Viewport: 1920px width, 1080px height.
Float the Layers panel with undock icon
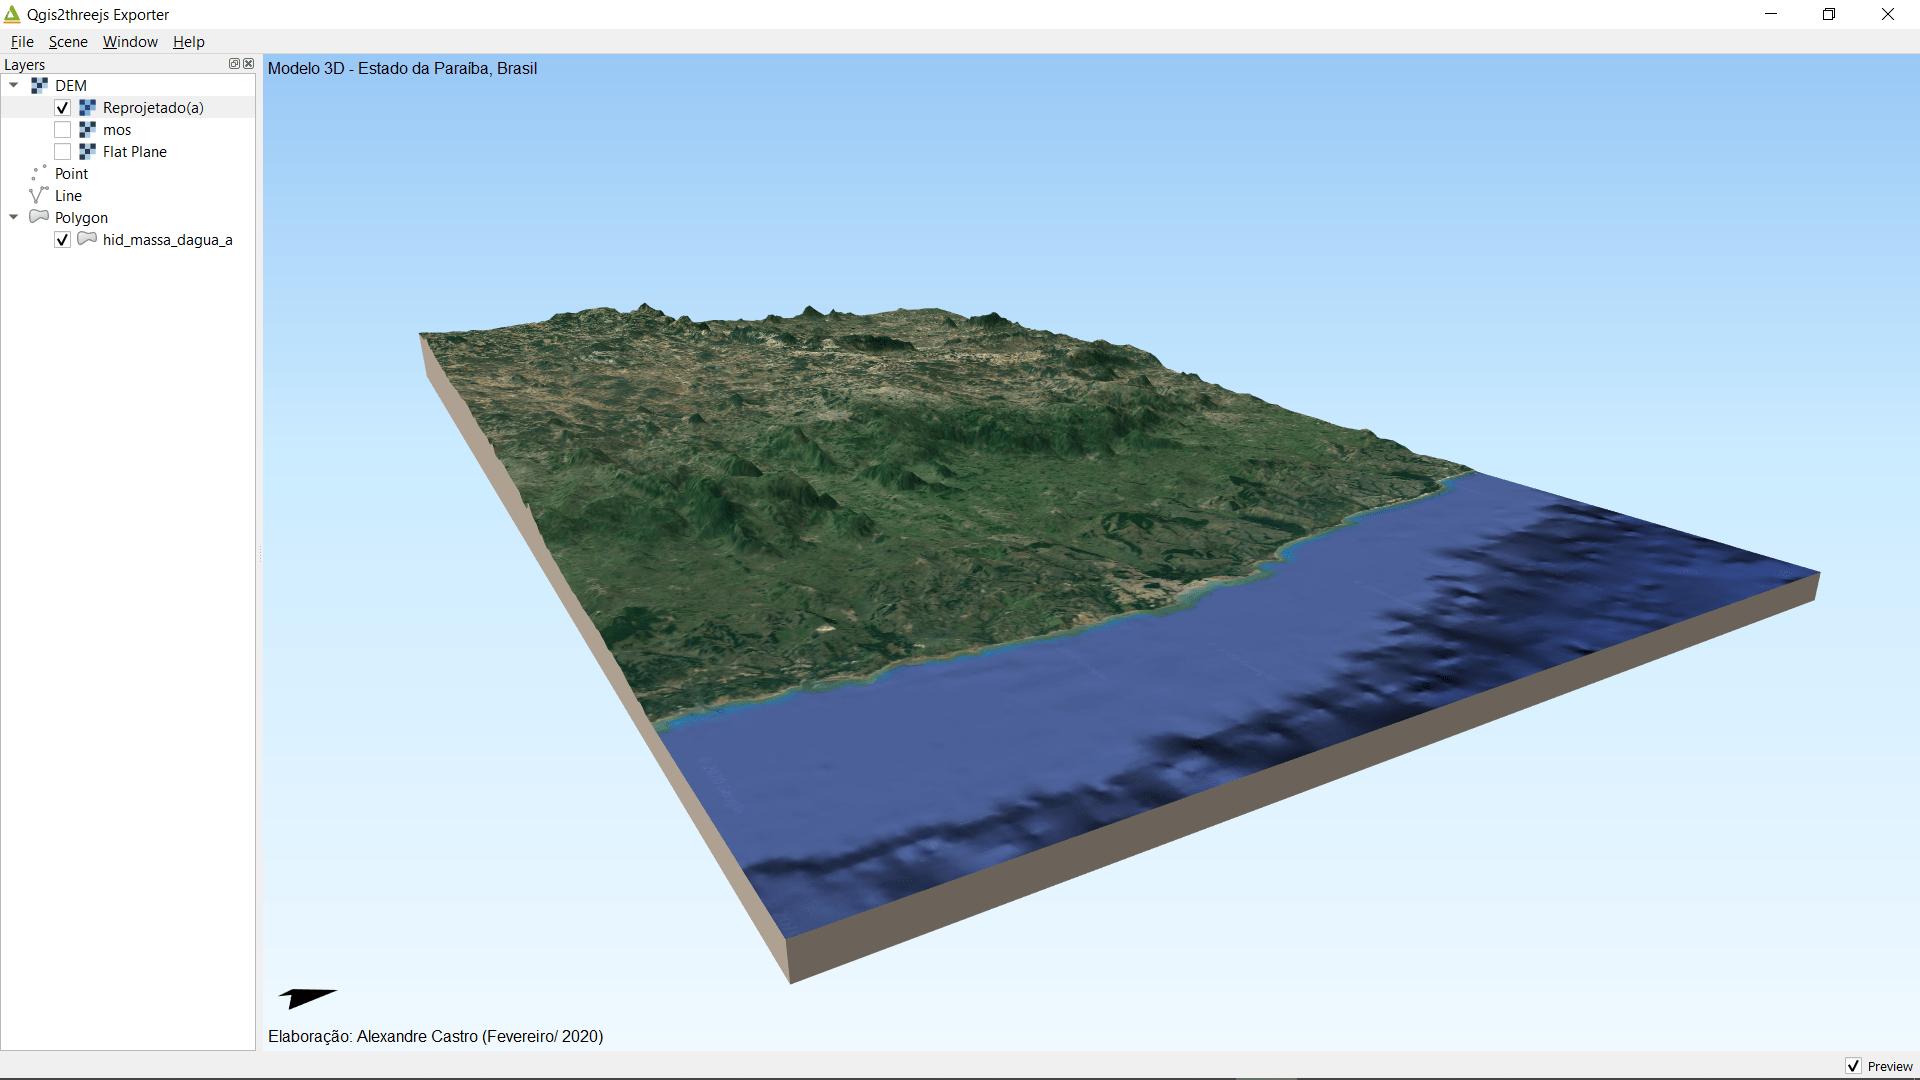point(234,64)
